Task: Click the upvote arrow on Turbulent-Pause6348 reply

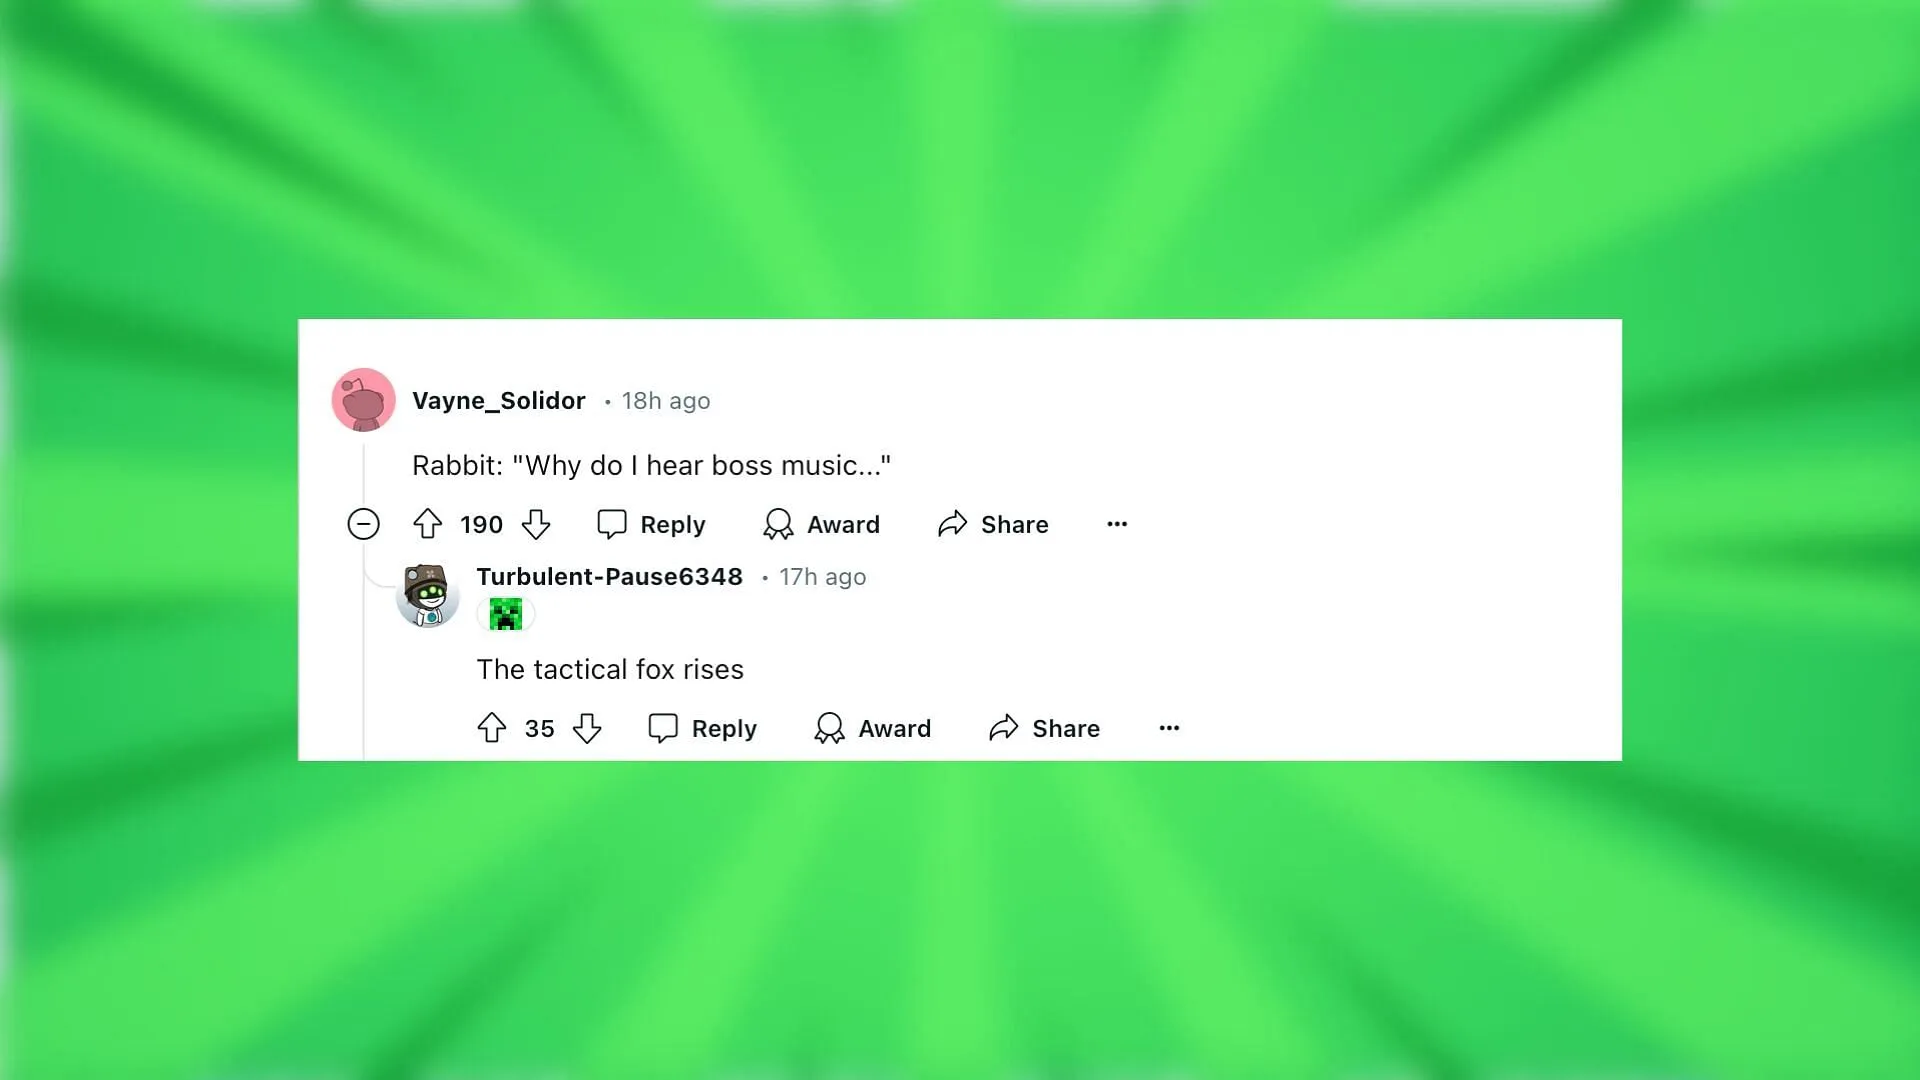Action: [x=491, y=728]
